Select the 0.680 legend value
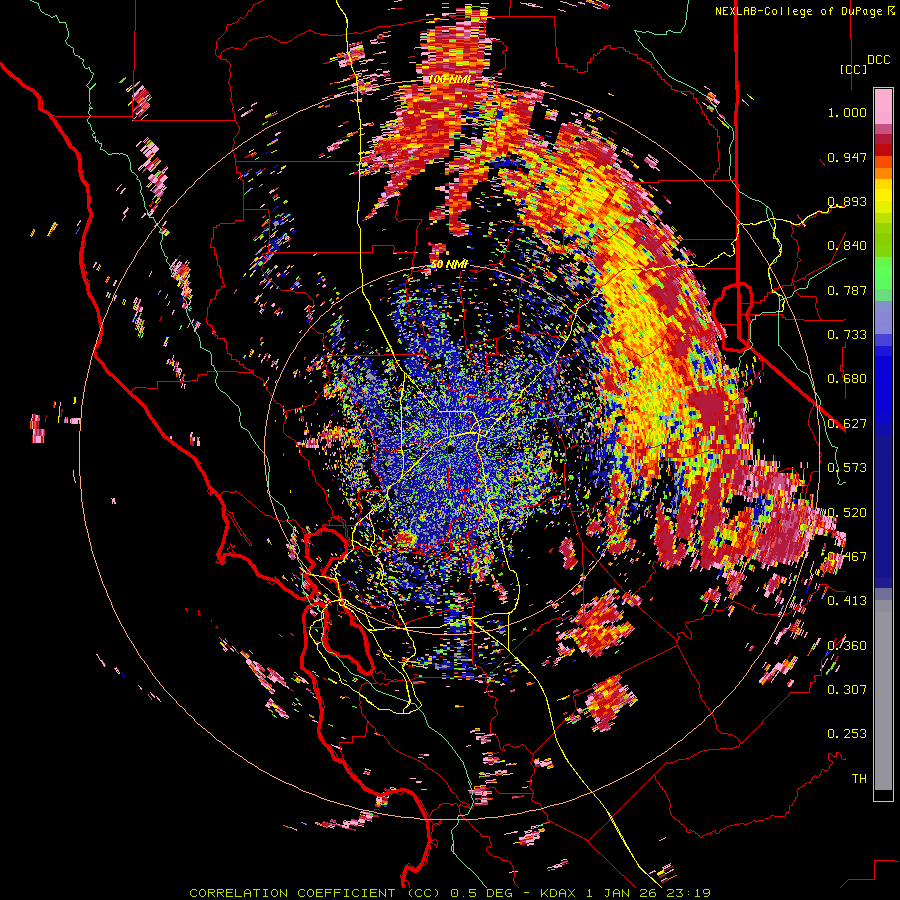Viewport: 900px width, 900px height. coord(847,379)
